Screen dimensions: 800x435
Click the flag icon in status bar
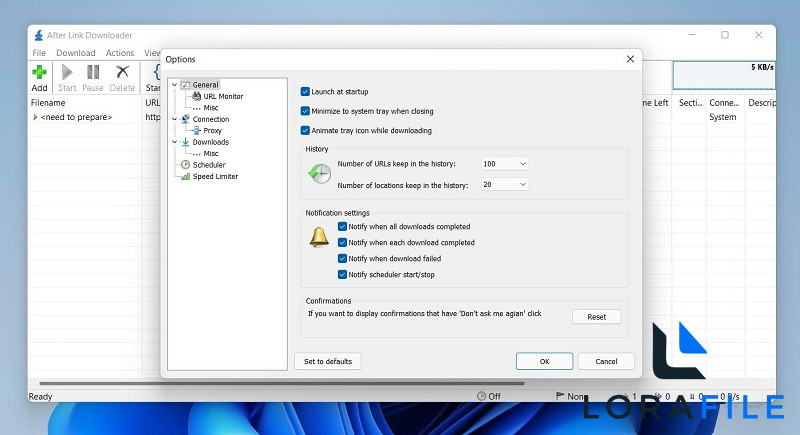[x=560, y=396]
